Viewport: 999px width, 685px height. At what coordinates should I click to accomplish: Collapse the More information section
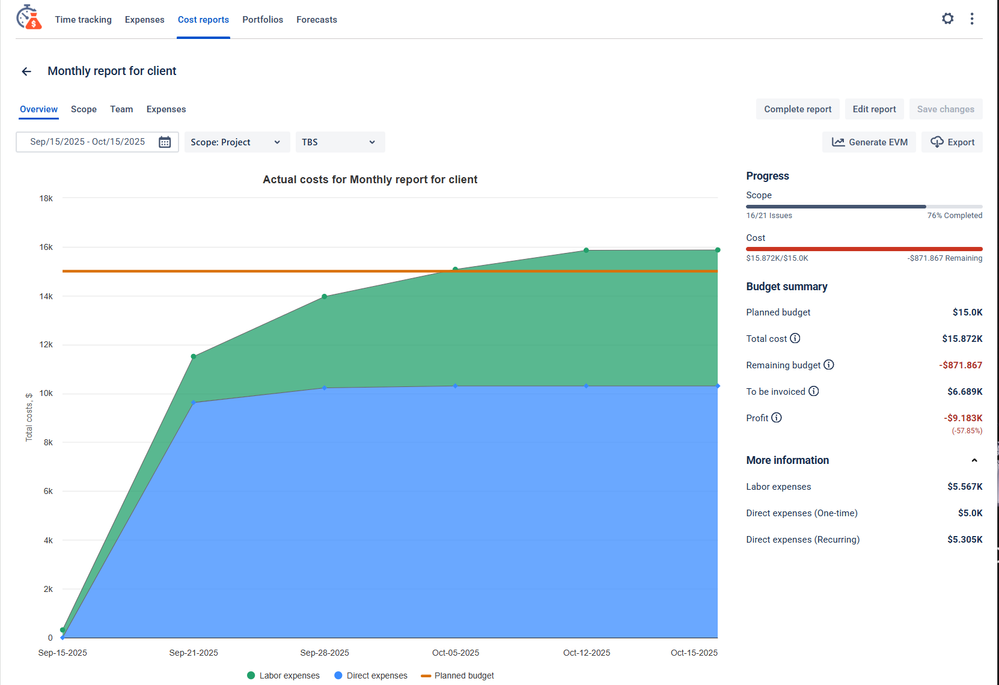tap(974, 461)
